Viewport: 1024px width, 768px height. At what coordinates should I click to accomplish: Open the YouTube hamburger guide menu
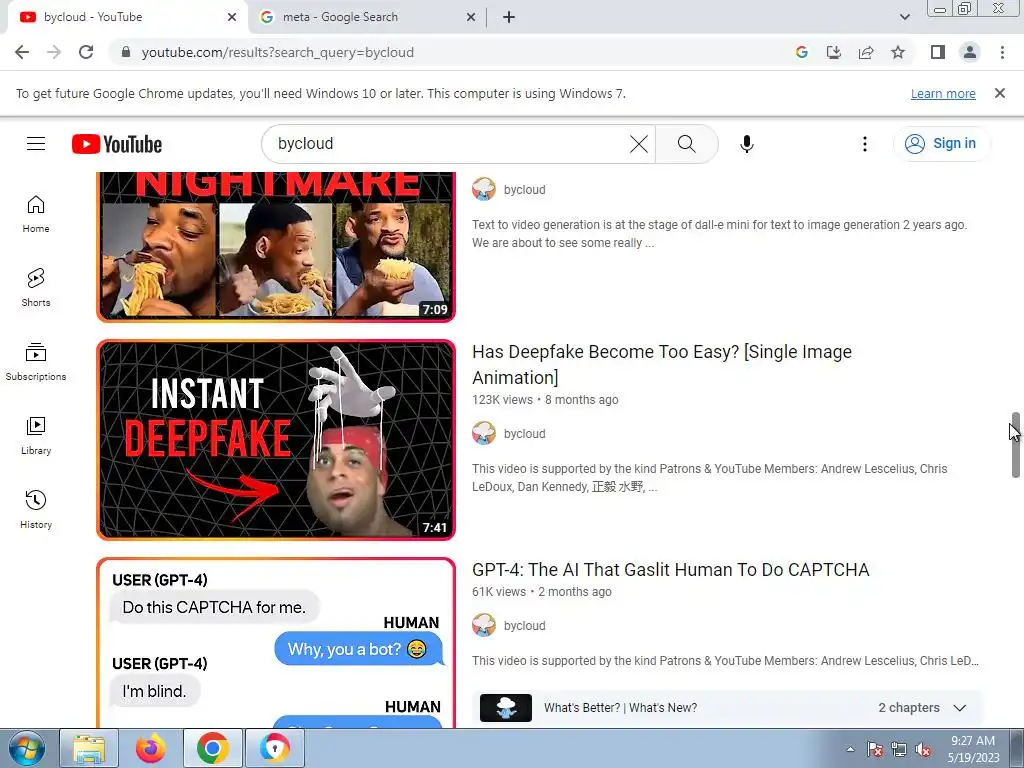36,144
